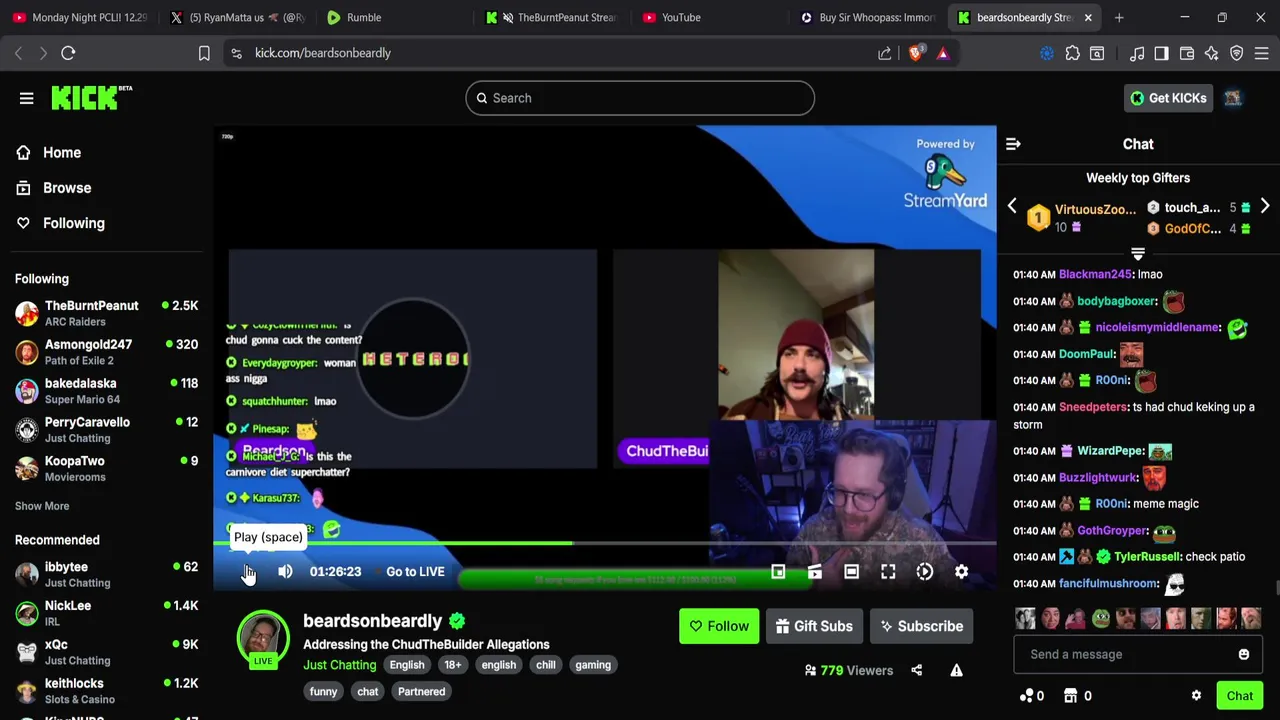This screenshot has height=720, width=1280.
Task: Open recommended NickLee channel
Action: [106, 613]
